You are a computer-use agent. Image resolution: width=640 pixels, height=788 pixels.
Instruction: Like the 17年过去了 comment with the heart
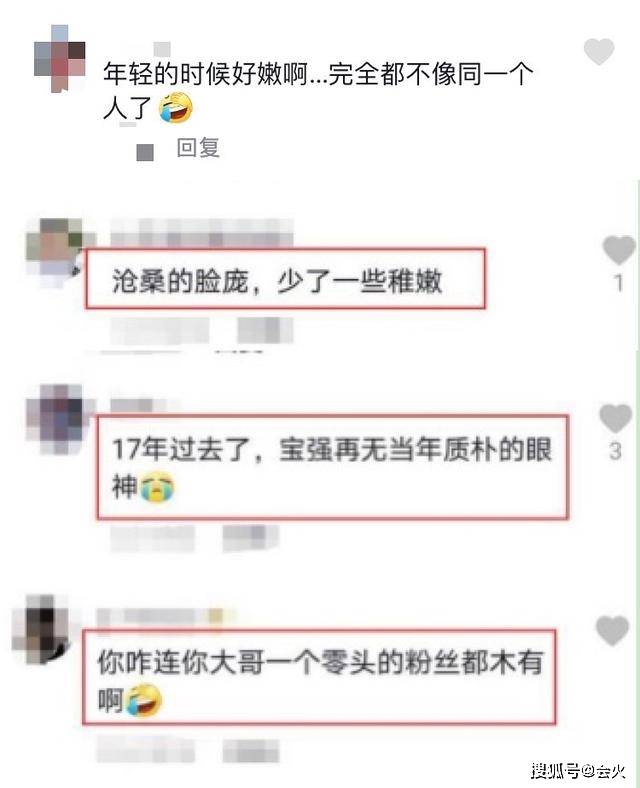(x=615, y=418)
